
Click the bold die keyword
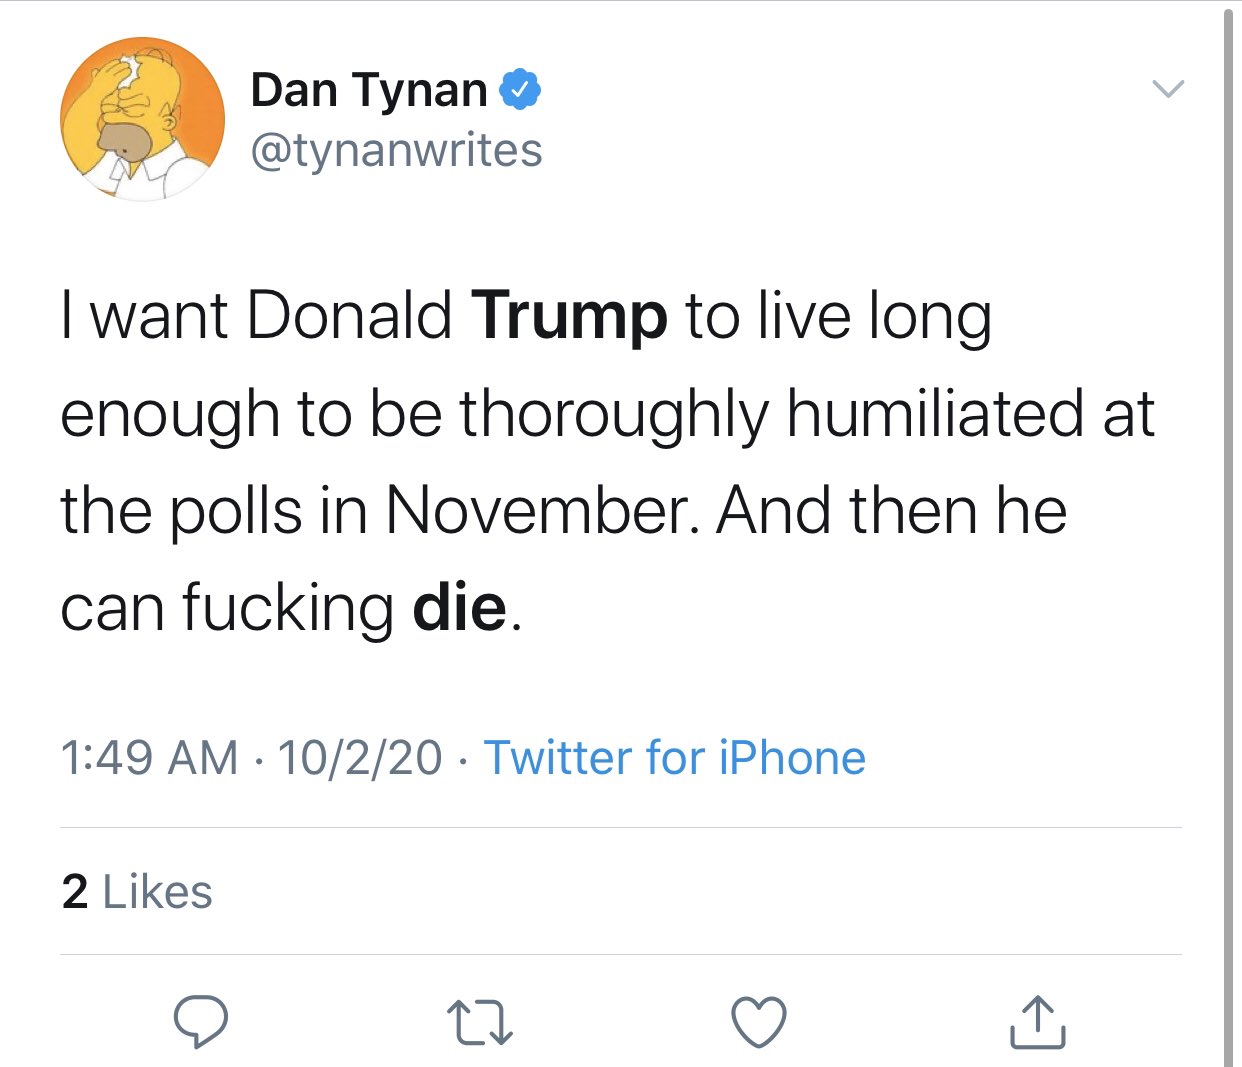point(460,607)
